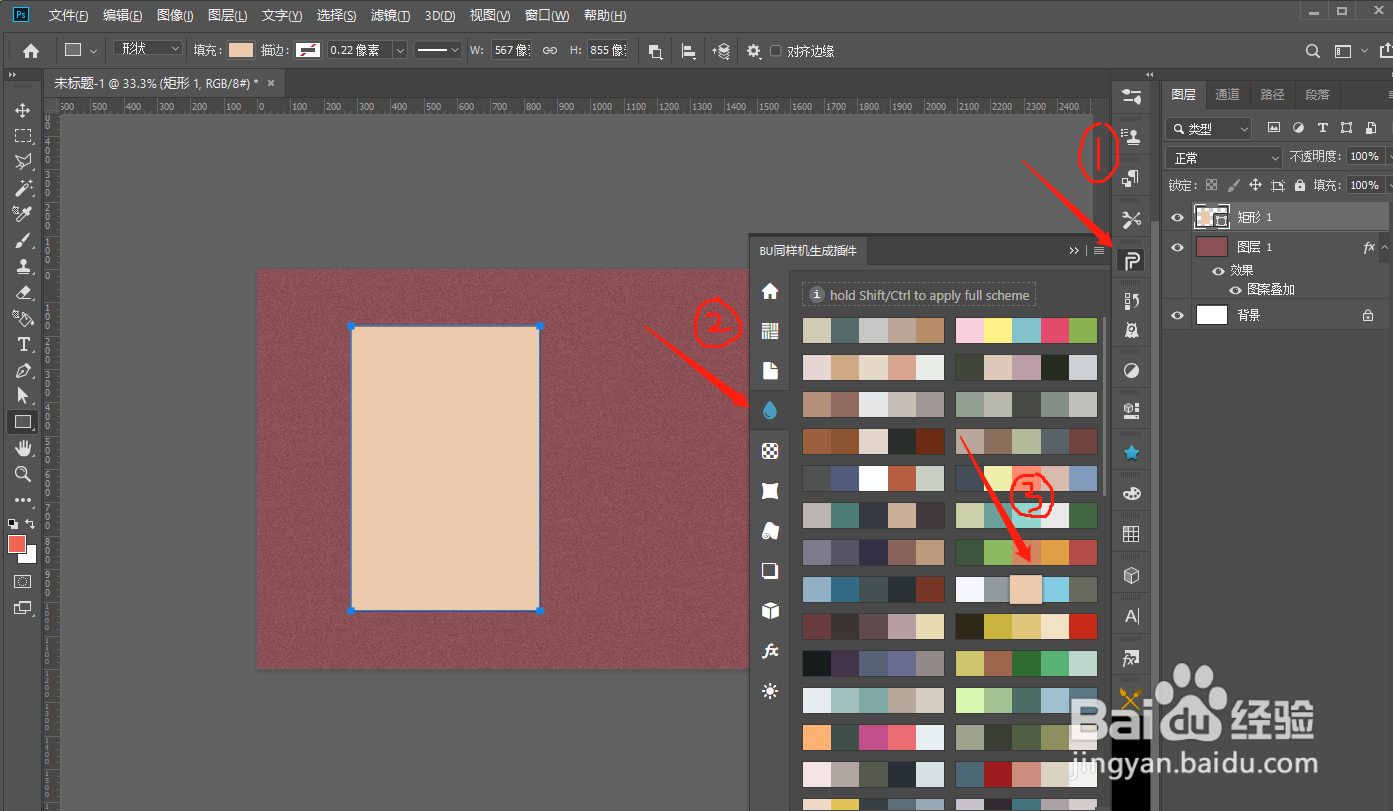Image resolution: width=1393 pixels, height=811 pixels.
Task: Hide the 效果 layer effects
Action: point(1218,271)
